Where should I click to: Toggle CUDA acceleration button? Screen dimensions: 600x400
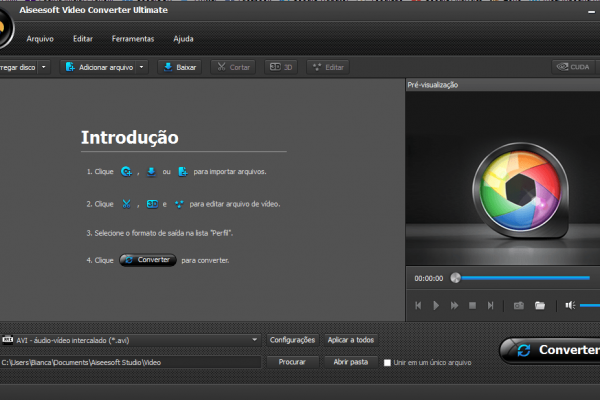(x=573, y=67)
